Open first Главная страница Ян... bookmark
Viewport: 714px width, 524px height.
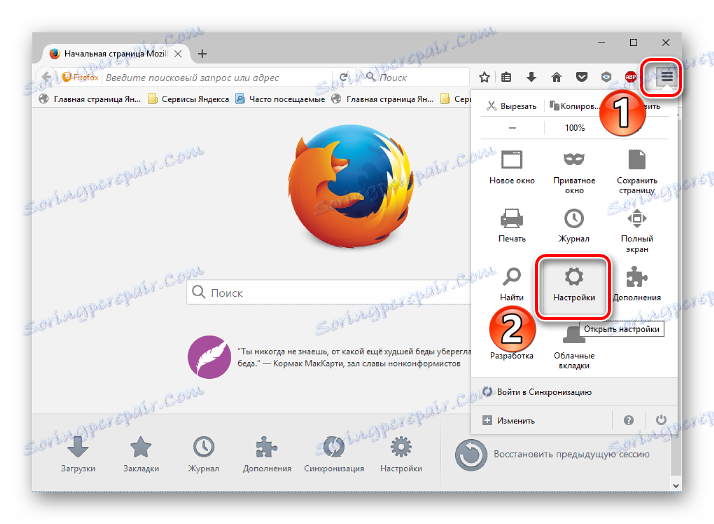90,99
